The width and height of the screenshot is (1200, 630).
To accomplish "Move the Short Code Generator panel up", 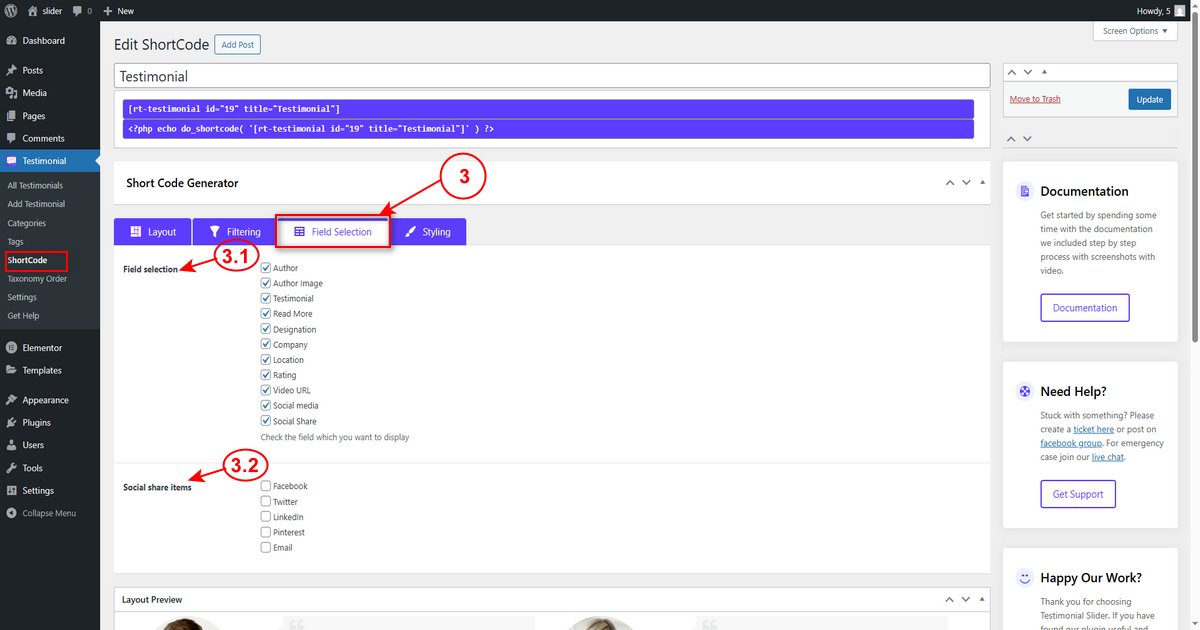I will (950, 183).
